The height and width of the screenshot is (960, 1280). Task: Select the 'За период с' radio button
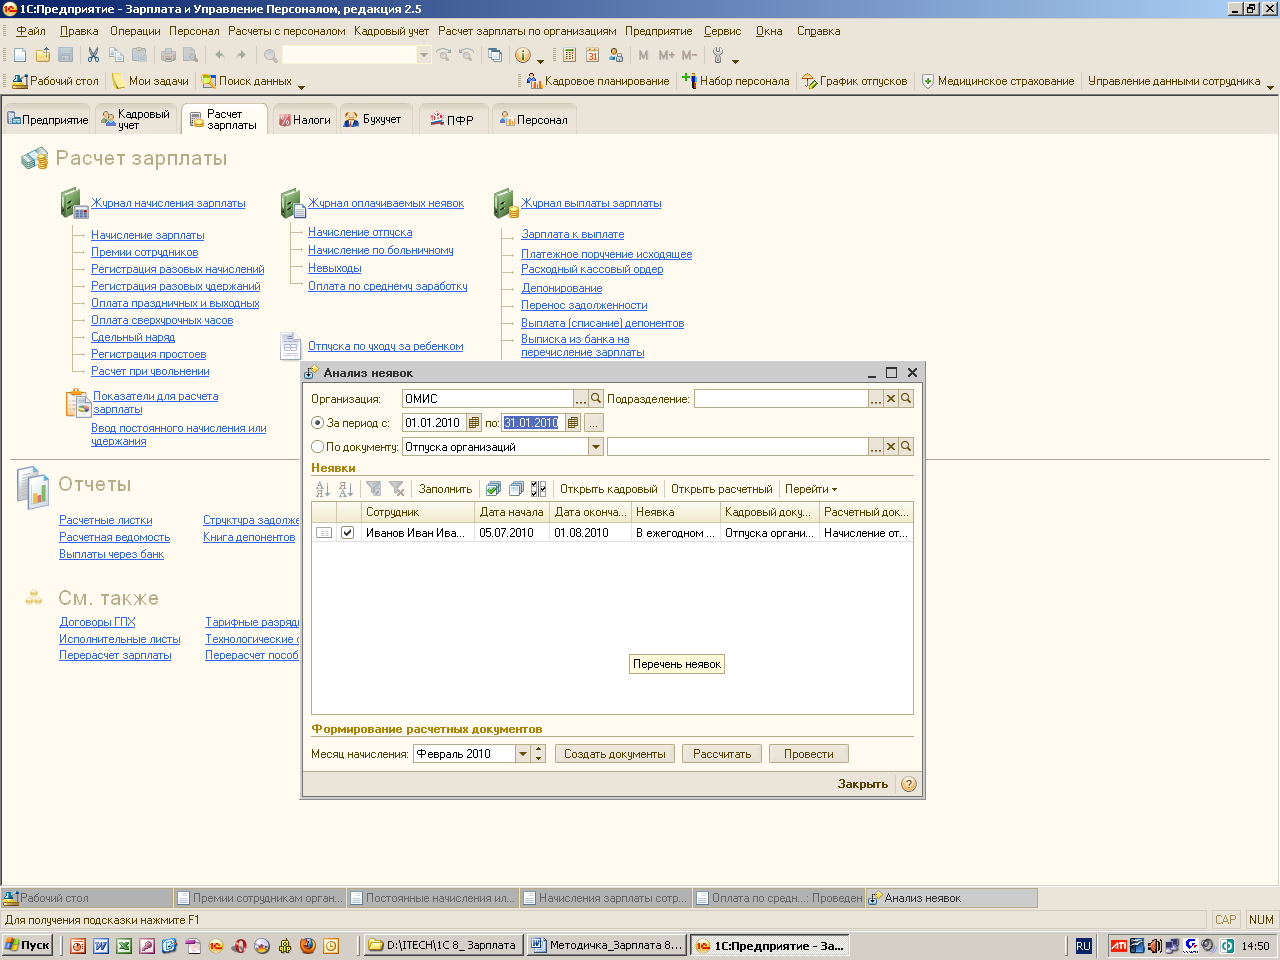(318, 423)
